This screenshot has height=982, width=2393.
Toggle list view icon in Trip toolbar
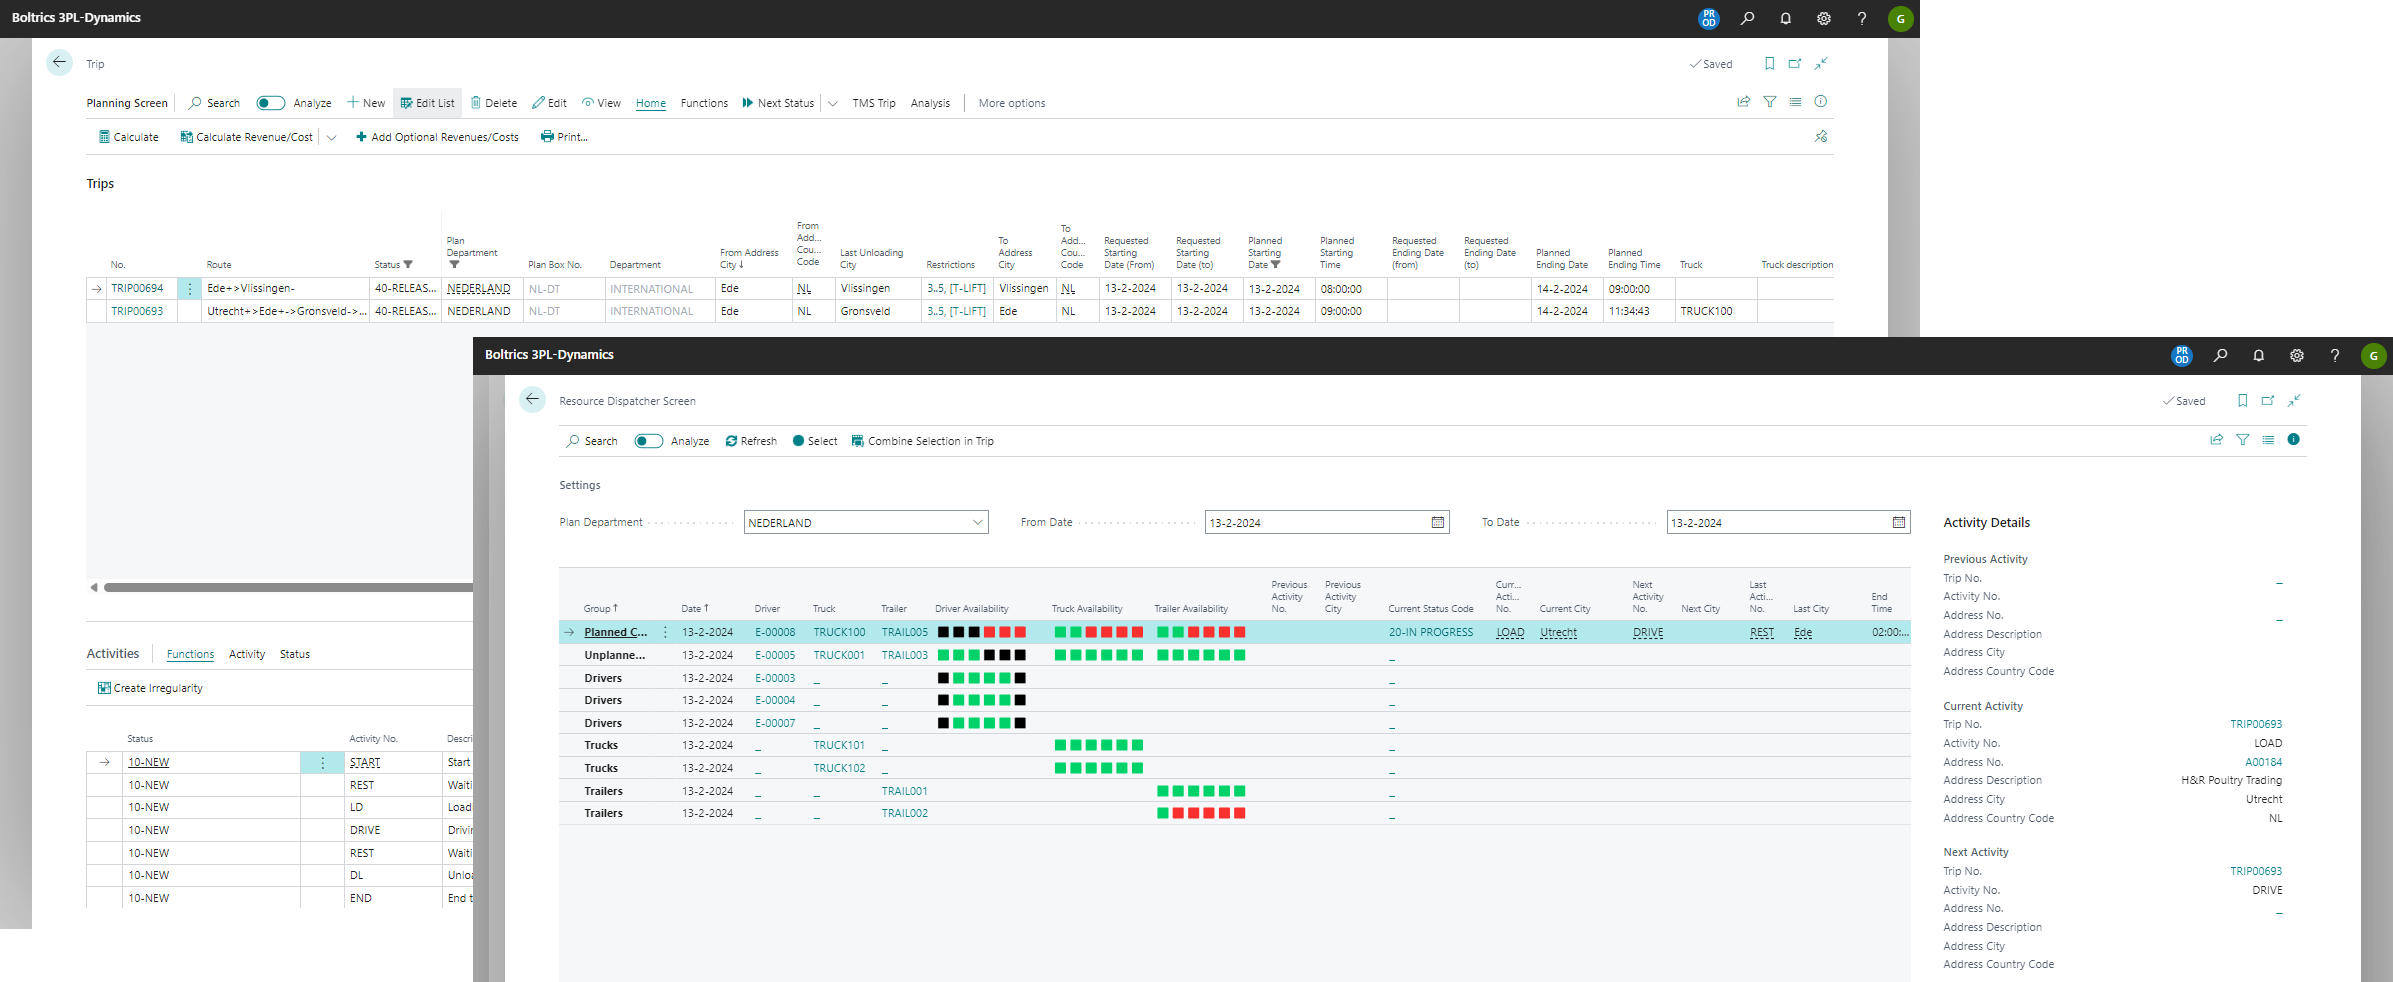[1795, 101]
